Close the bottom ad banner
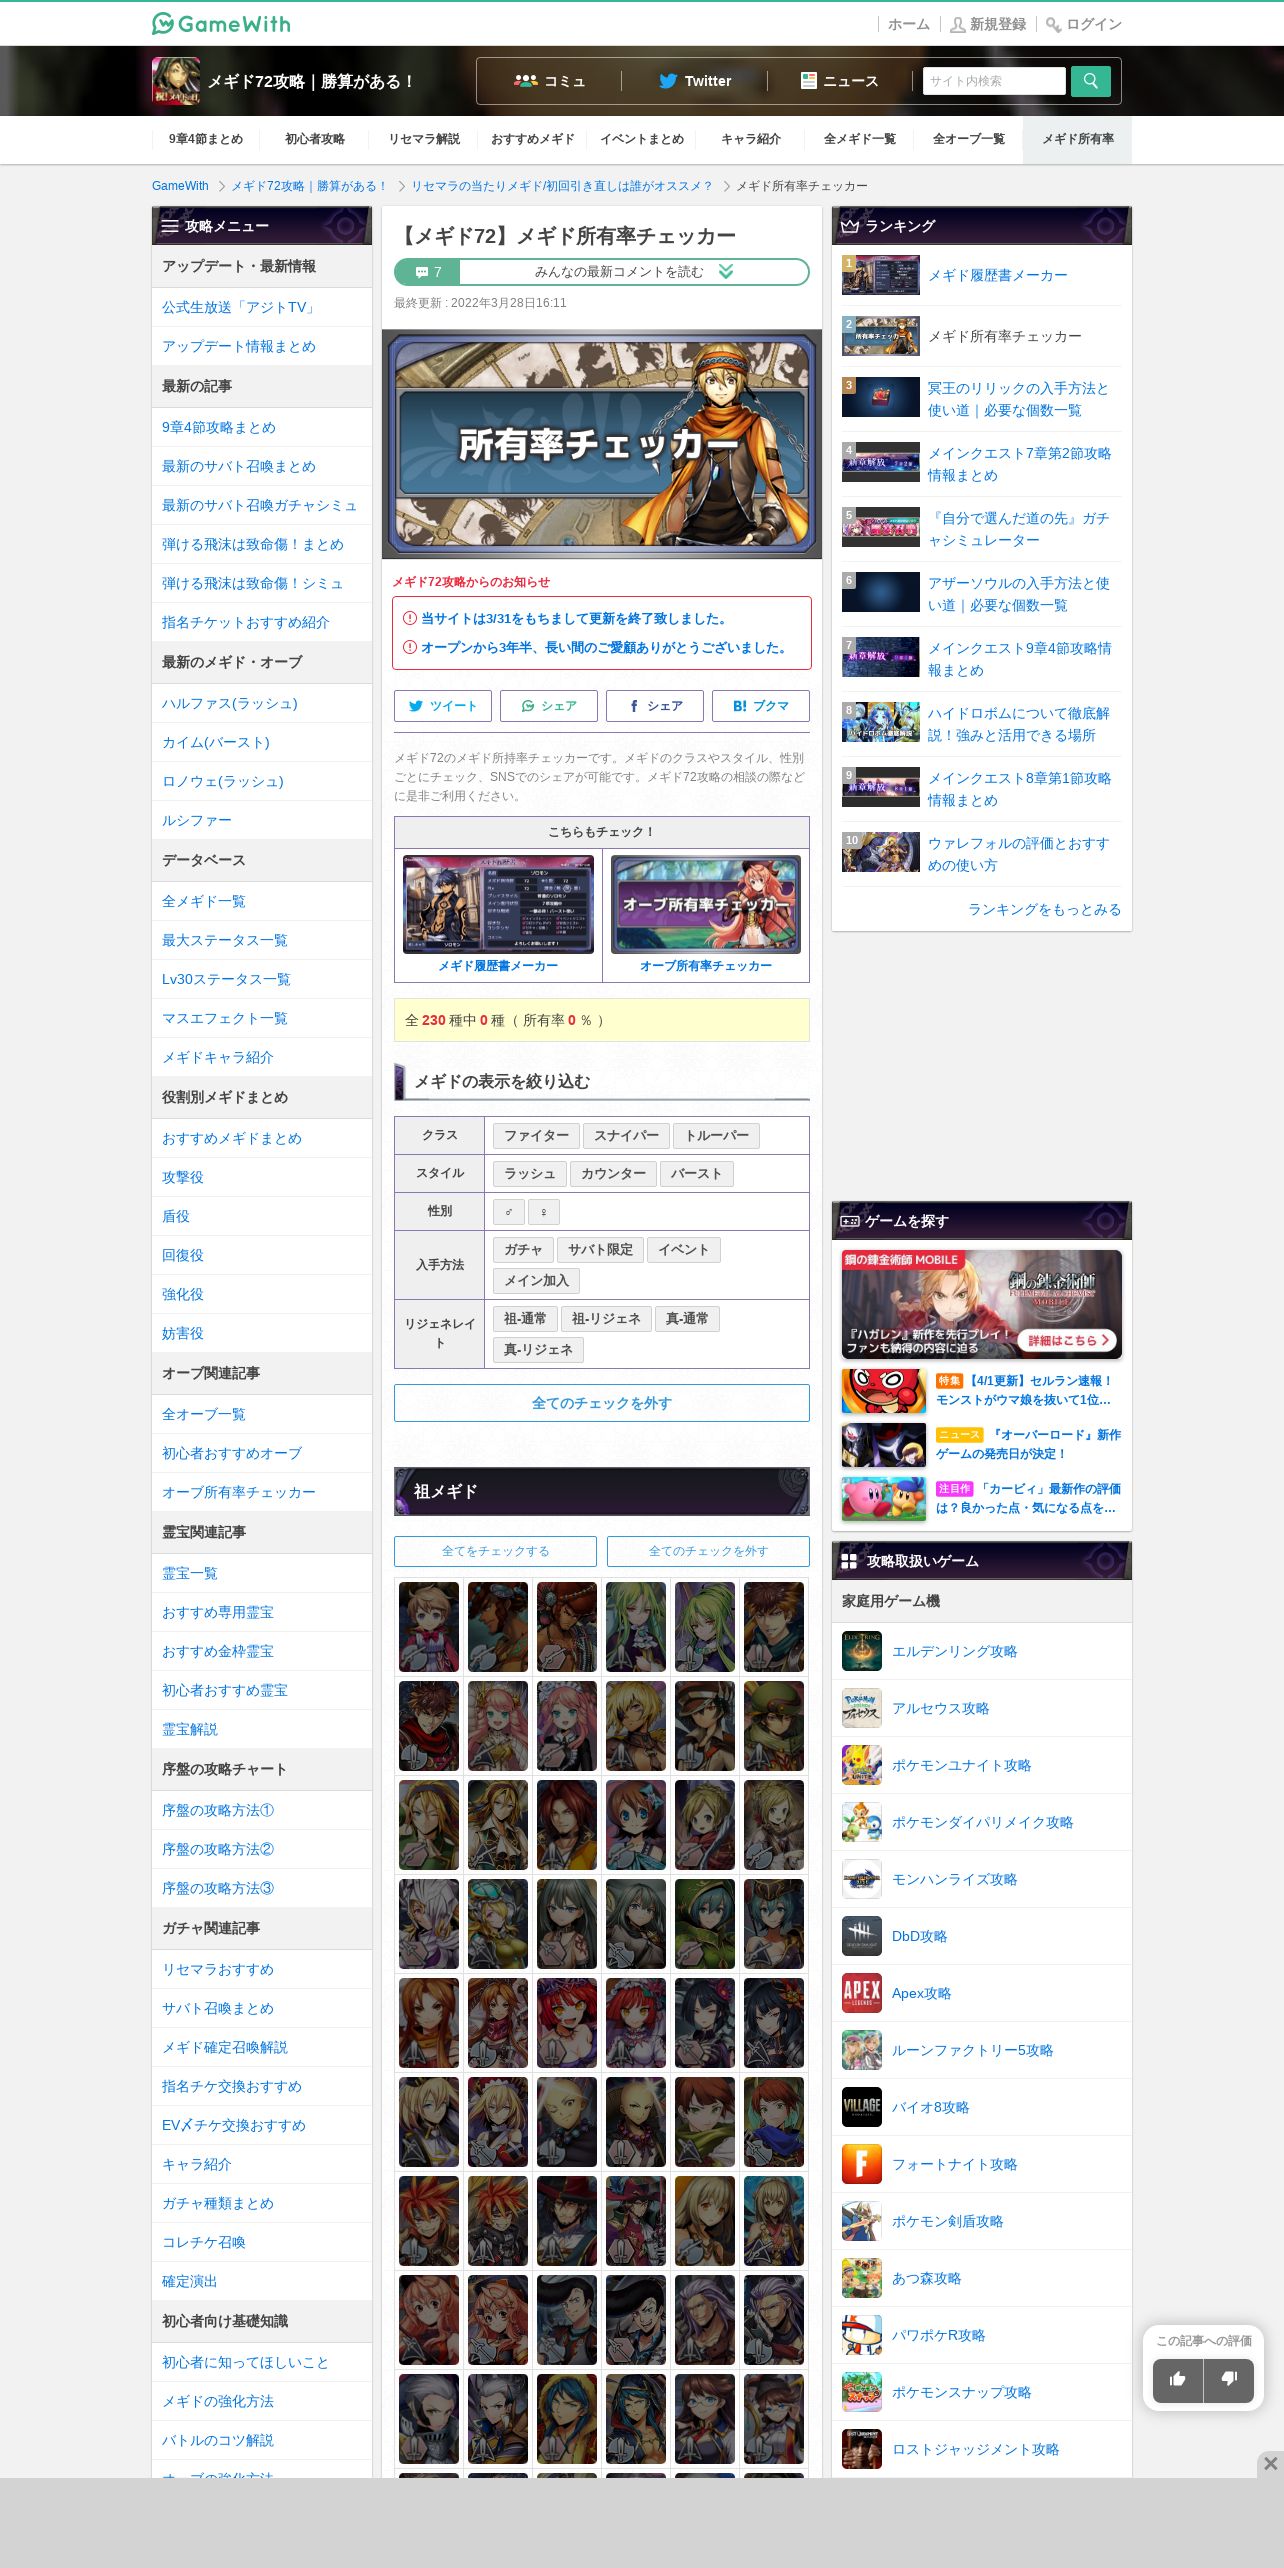Image resolution: width=1284 pixels, height=2568 pixels. pyautogui.click(x=1270, y=2464)
